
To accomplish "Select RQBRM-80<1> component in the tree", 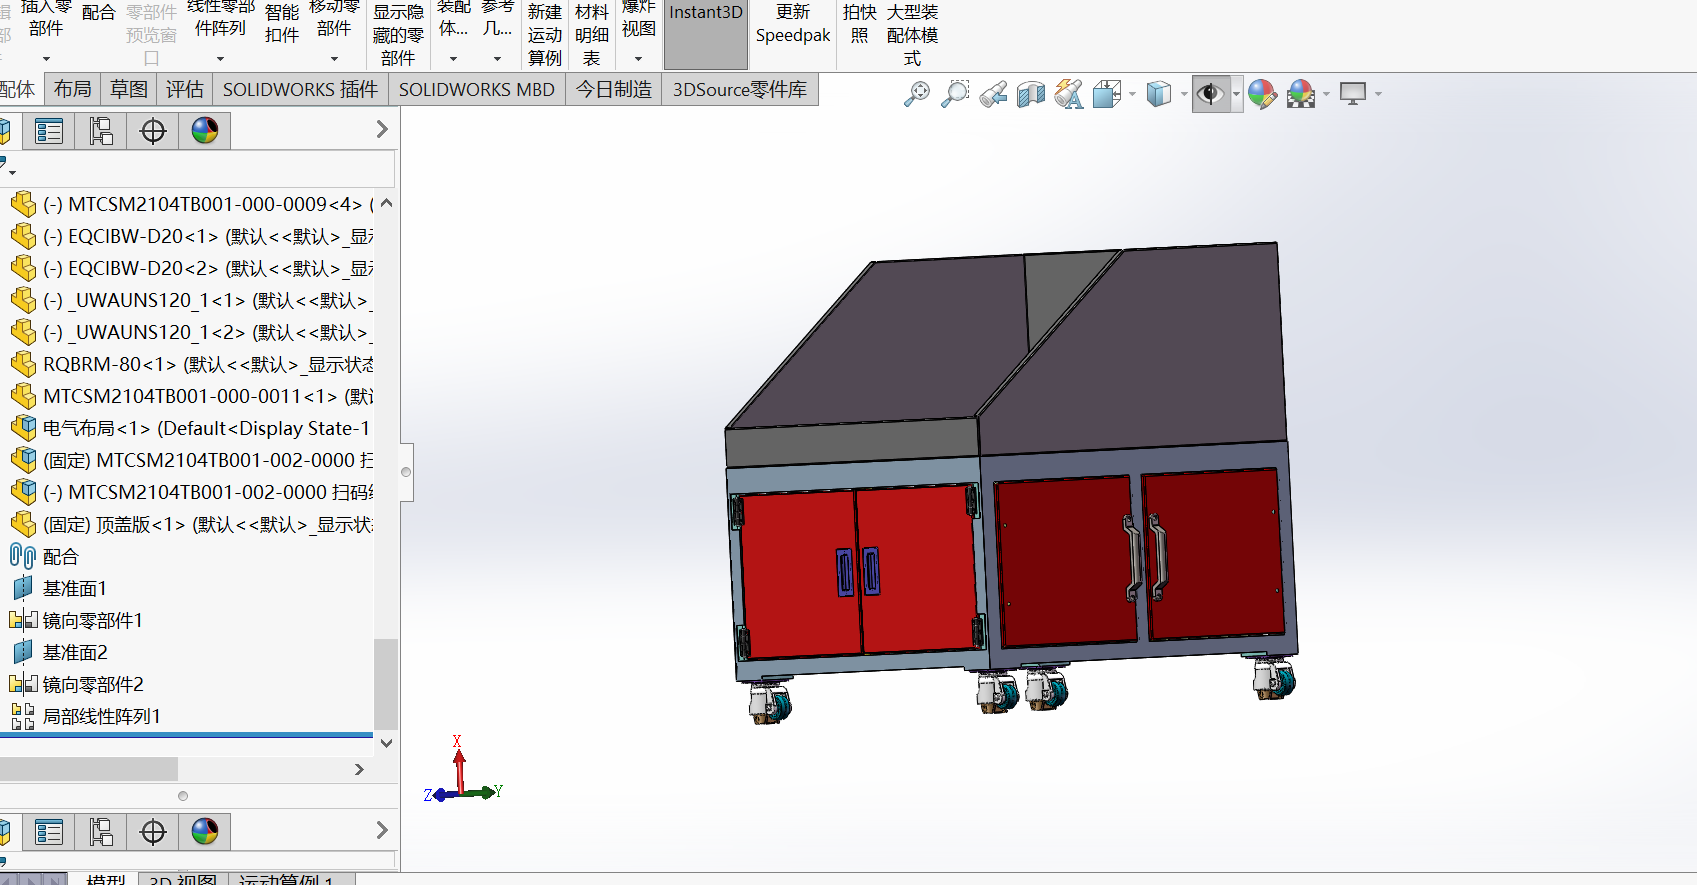I will 191,365.
